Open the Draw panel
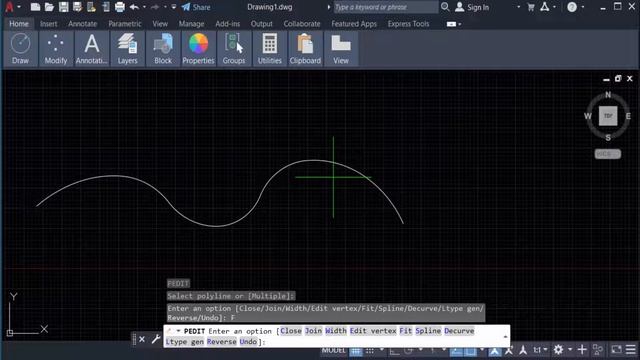The height and width of the screenshot is (360, 640). click(x=20, y=49)
